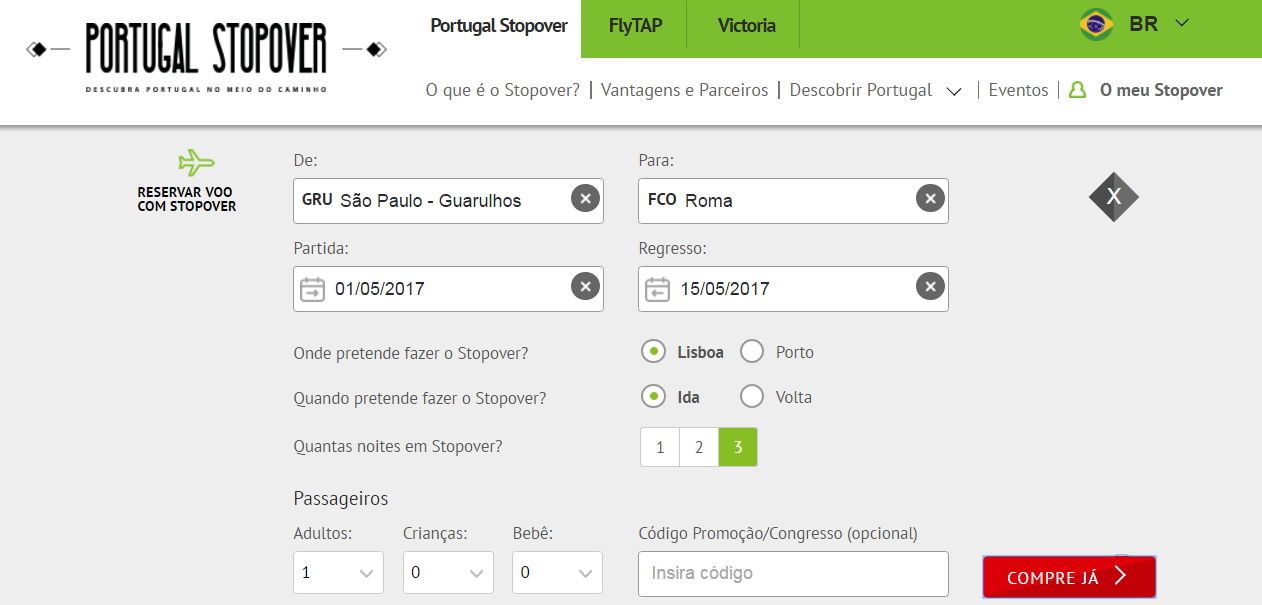
Task: Select Volta for stopover timing
Action: 752,397
